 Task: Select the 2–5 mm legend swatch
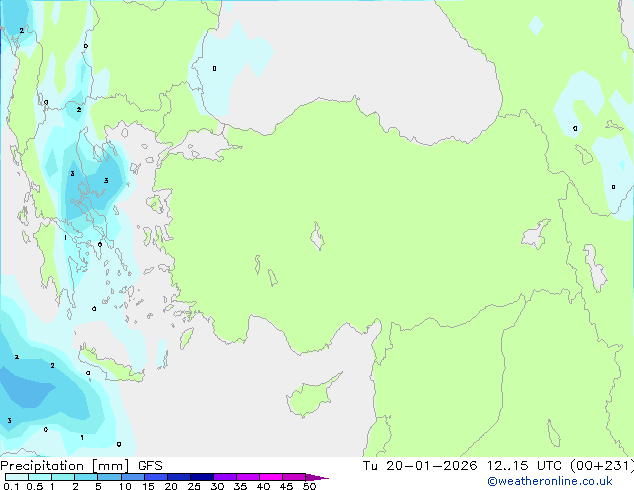pyautogui.click(x=86, y=477)
